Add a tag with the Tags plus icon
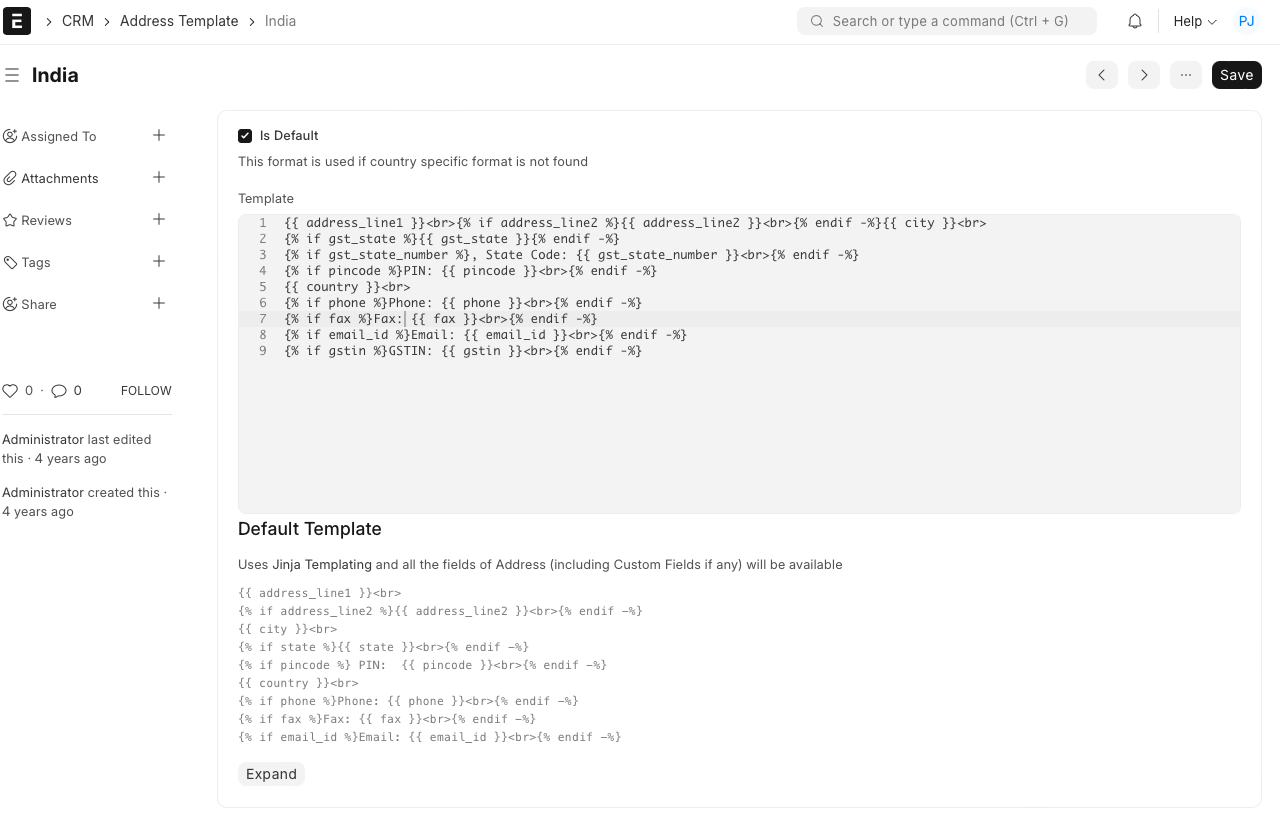Screen dimensions: 1280x825 coord(159,261)
